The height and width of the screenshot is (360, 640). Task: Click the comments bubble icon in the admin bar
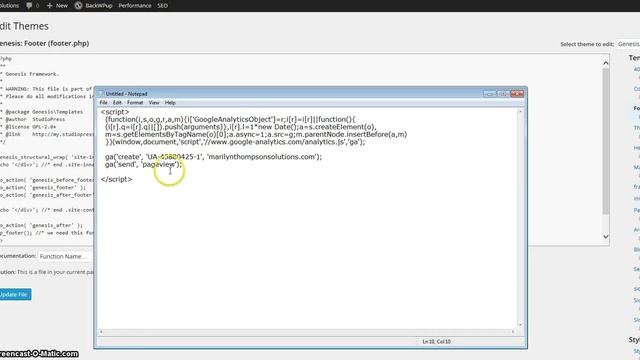pos(29,6)
